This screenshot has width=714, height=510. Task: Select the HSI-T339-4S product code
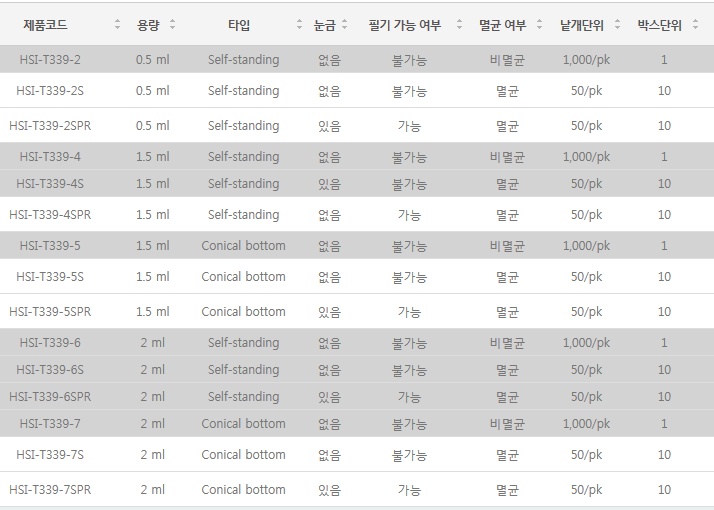click(50, 184)
